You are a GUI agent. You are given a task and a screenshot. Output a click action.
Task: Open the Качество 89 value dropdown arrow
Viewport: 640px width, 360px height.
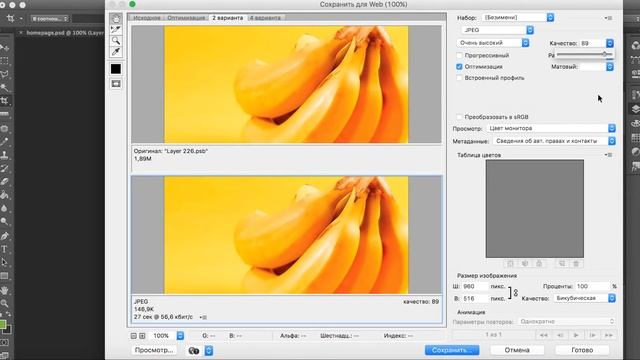[609, 43]
